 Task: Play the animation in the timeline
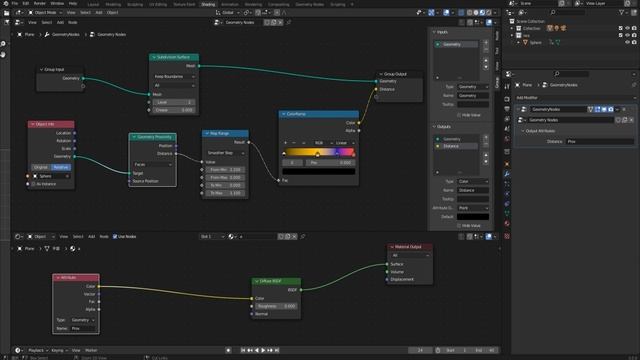tap(263, 350)
